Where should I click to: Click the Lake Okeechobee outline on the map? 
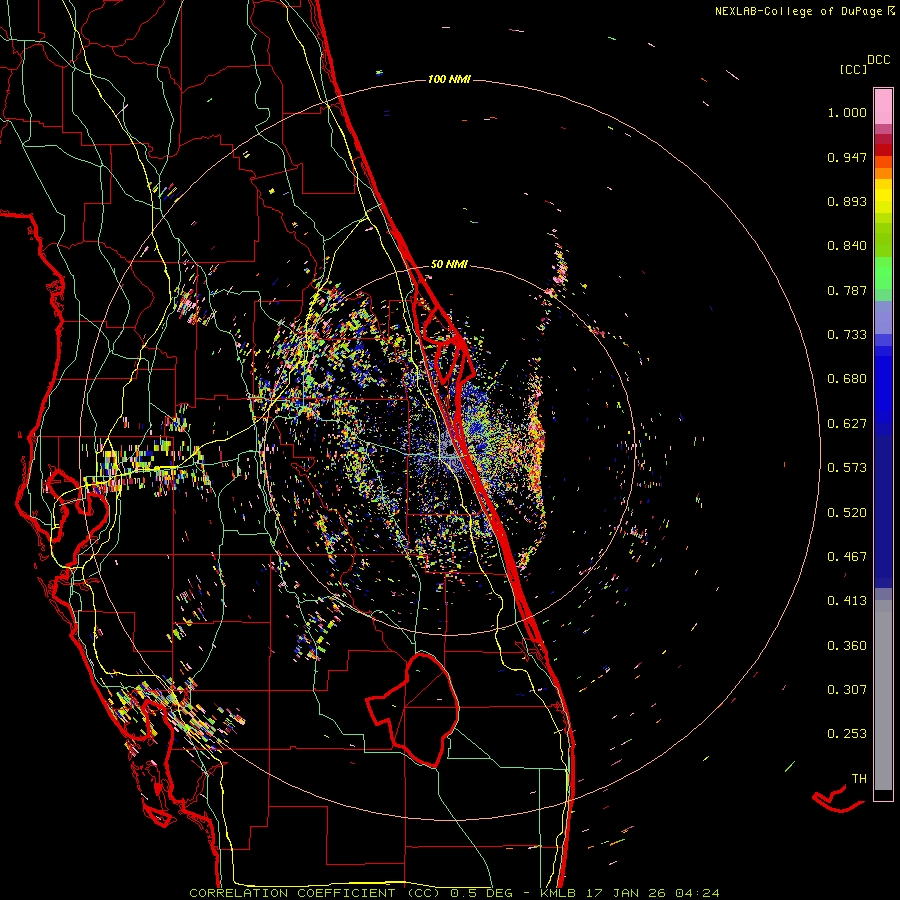coord(413,710)
